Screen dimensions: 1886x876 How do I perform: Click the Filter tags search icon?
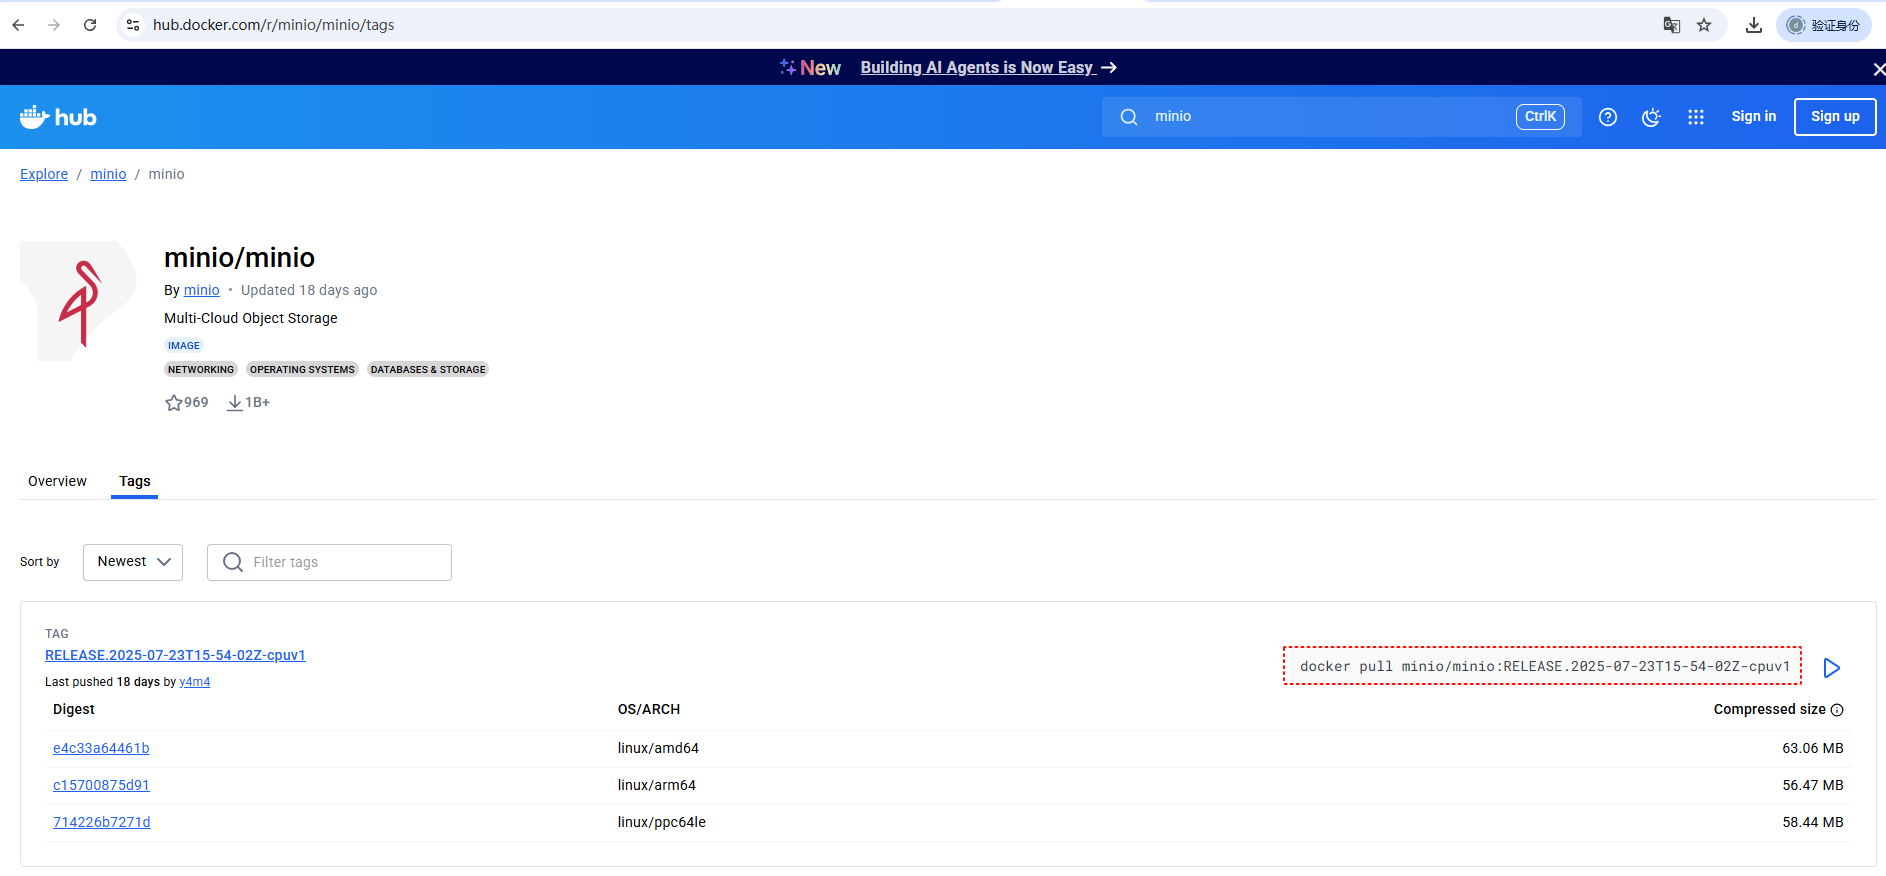point(233,562)
